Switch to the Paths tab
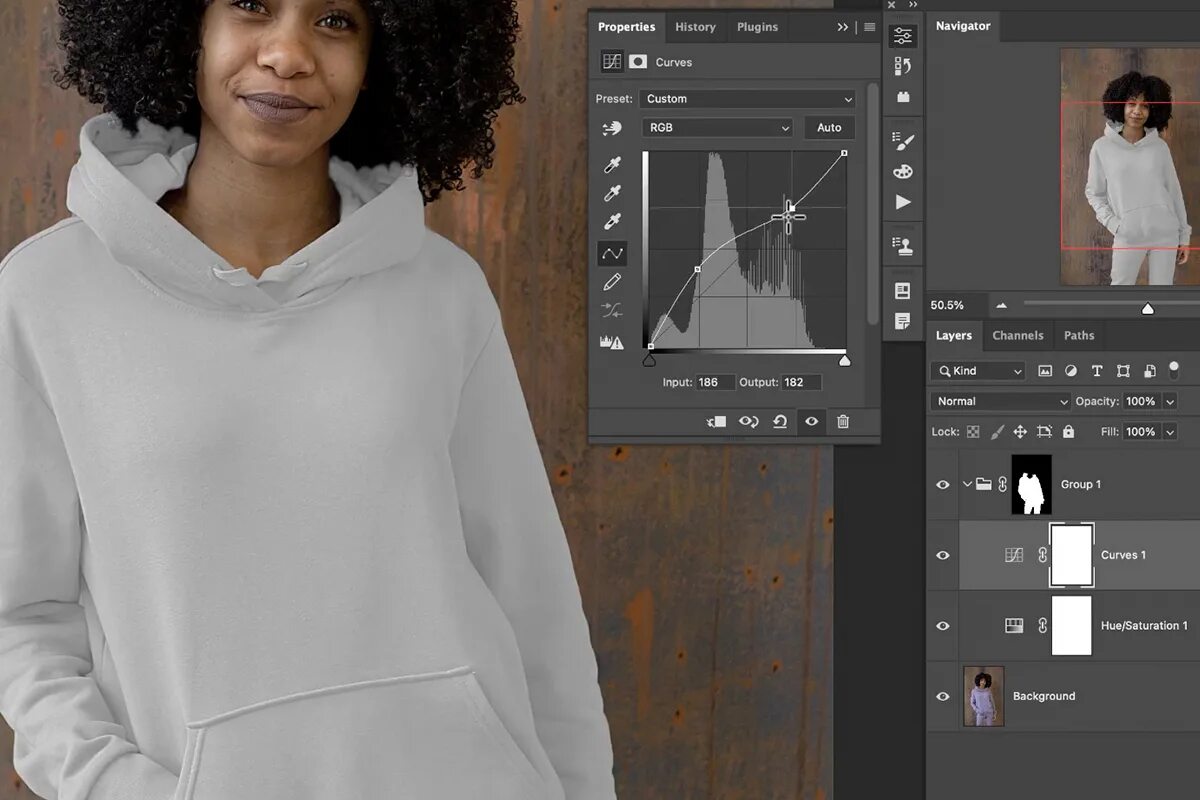This screenshot has height=800, width=1200. pyautogui.click(x=1079, y=336)
